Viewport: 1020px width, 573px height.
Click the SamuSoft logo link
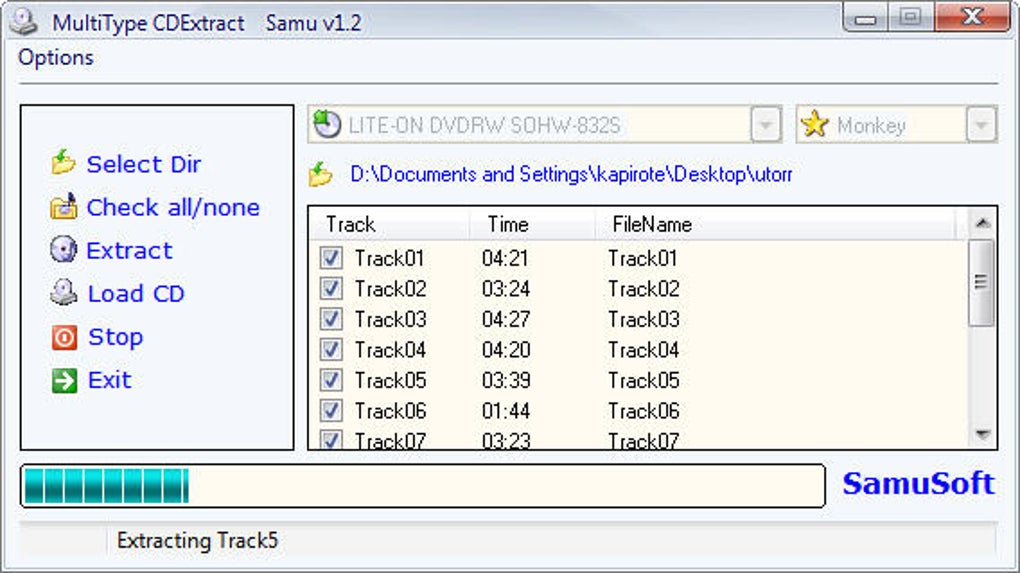918,483
